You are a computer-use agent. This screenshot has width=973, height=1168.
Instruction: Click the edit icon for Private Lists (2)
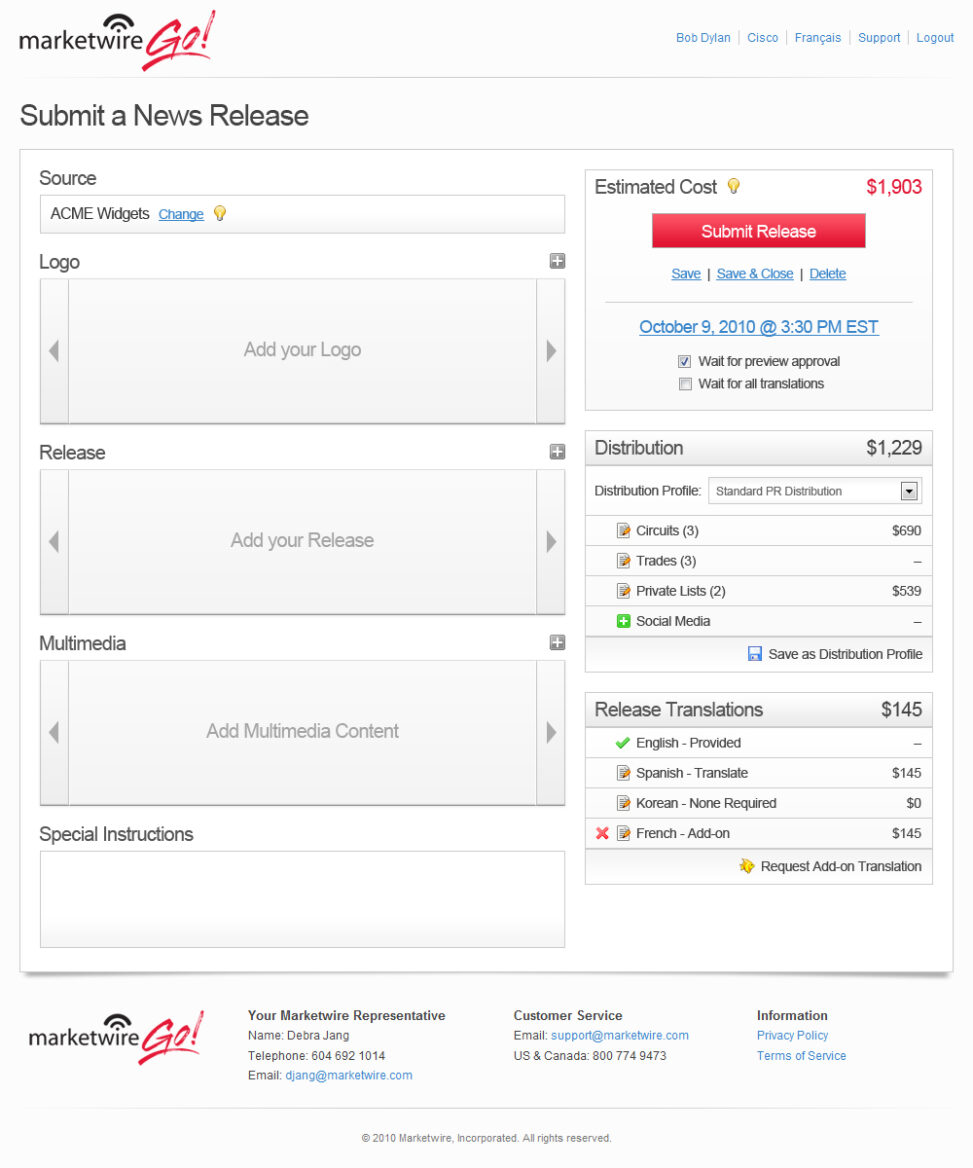coord(624,591)
